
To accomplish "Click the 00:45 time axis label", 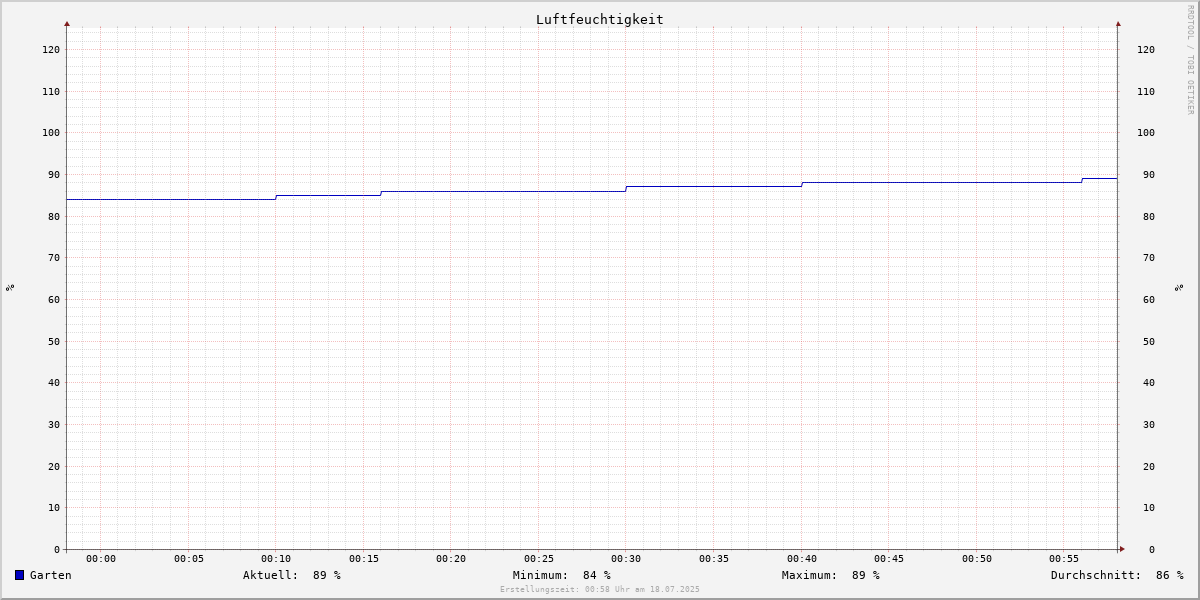I will (889, 559).
